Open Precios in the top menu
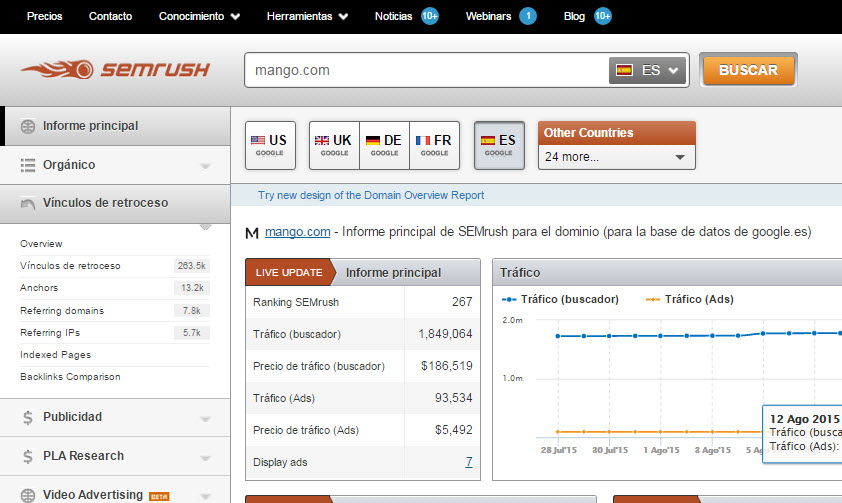The height and width of the screenshot is (503, 842). tap(45, 16)
